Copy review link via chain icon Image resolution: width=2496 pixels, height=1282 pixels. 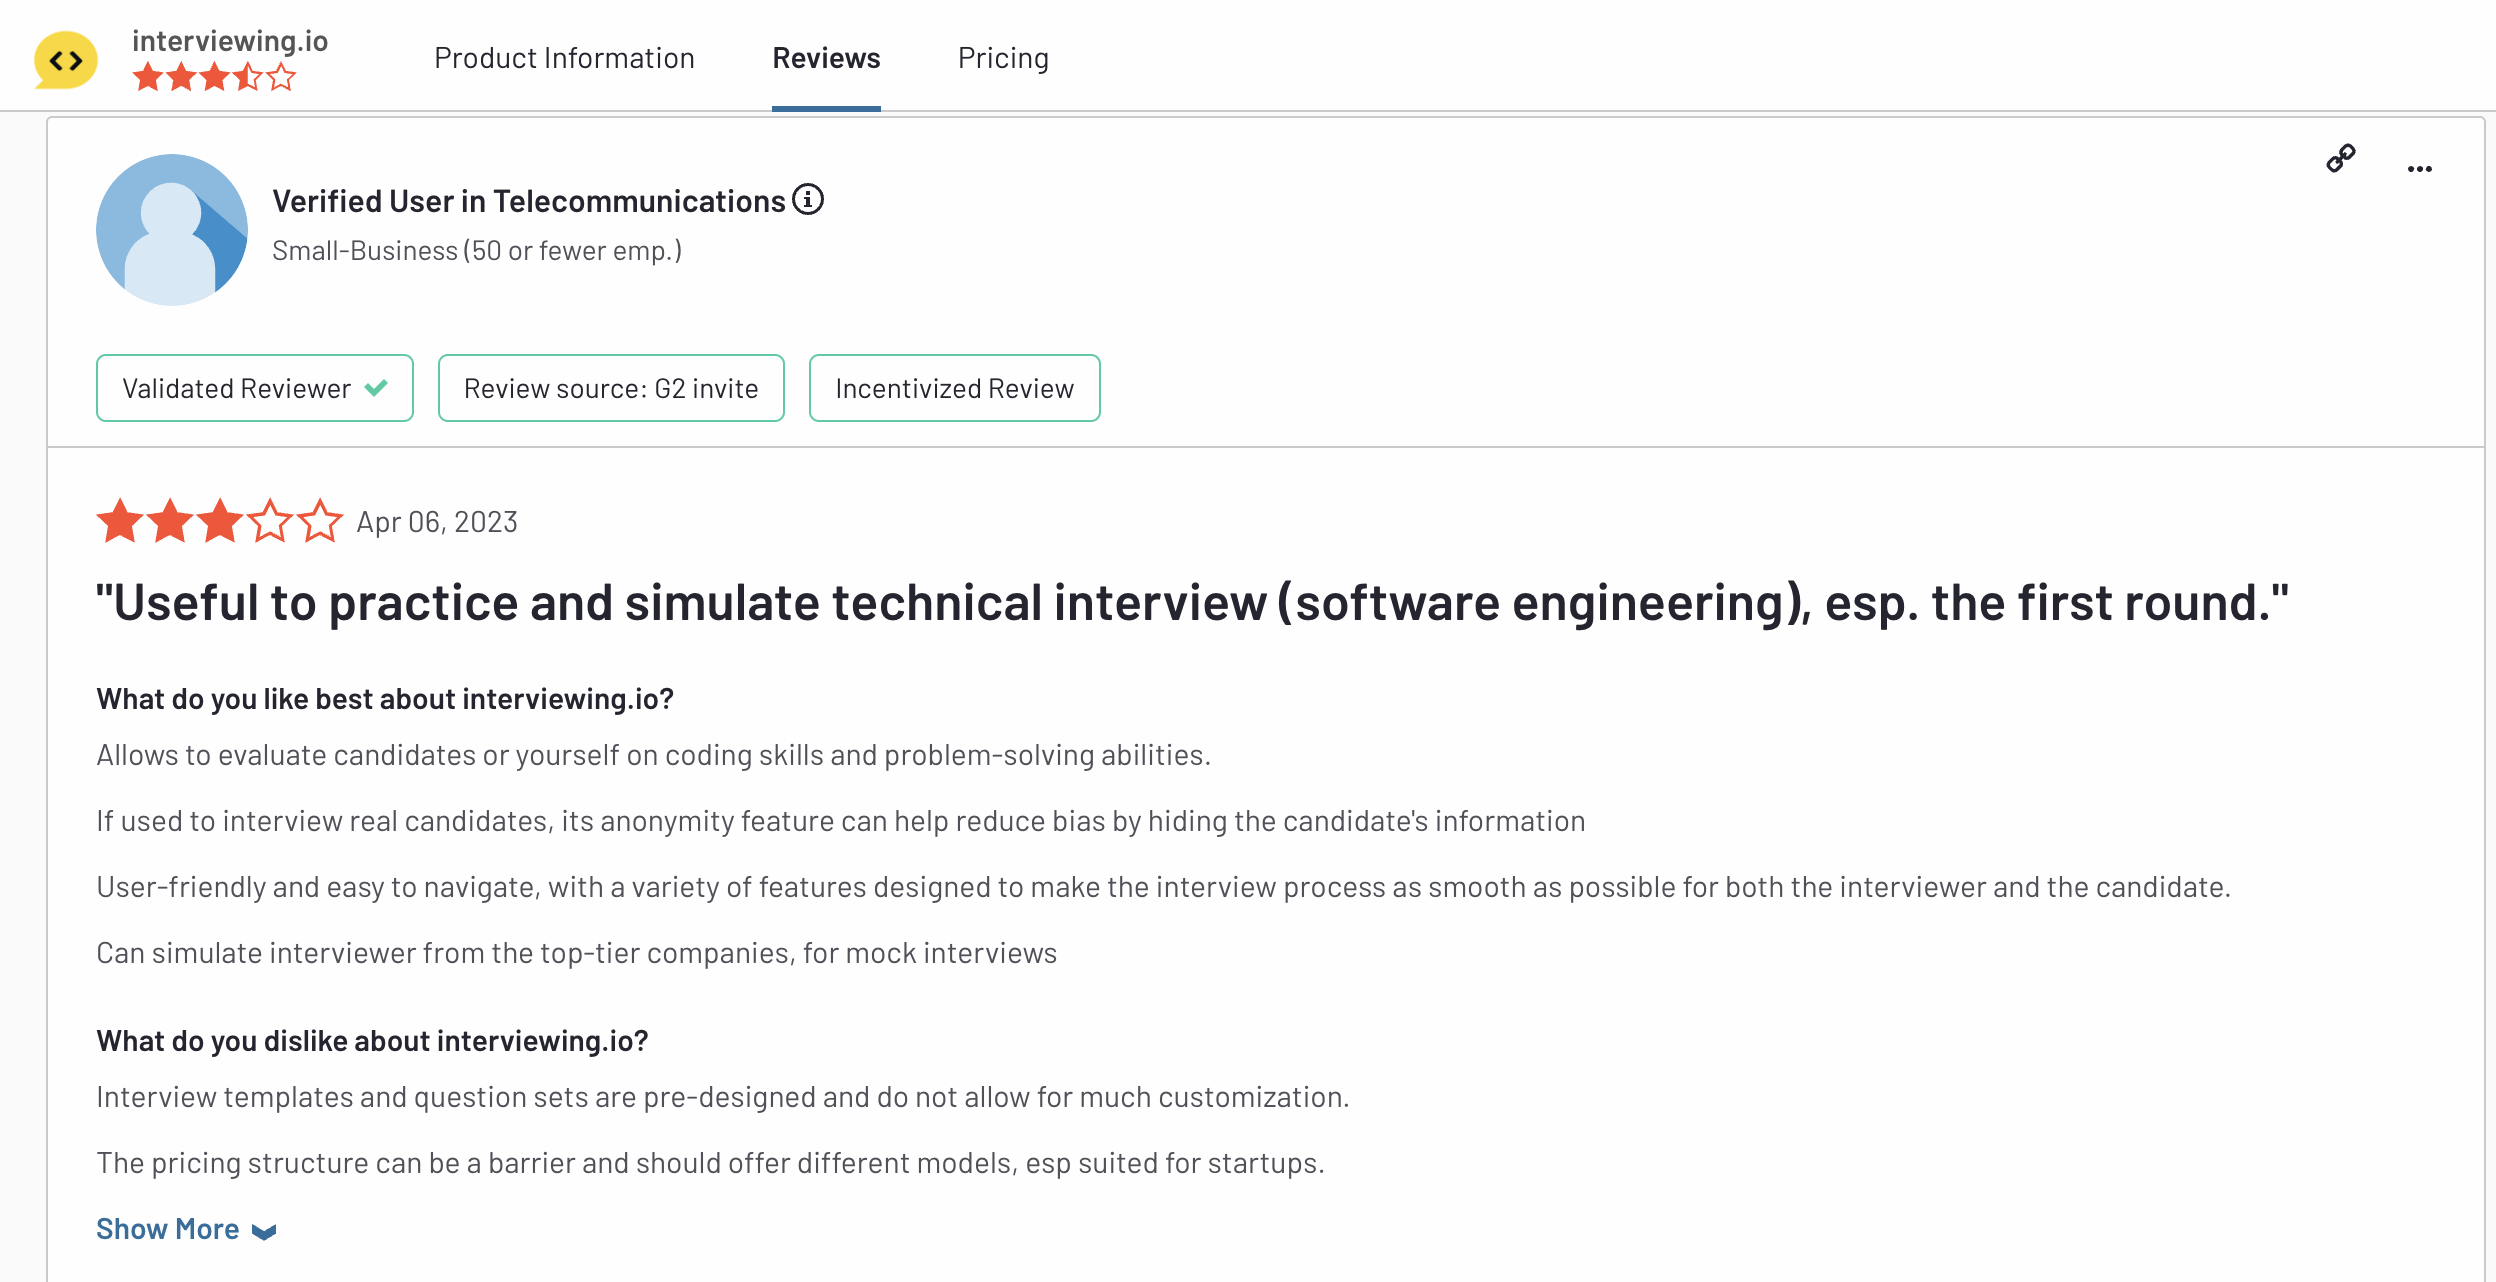point(2340,158)
